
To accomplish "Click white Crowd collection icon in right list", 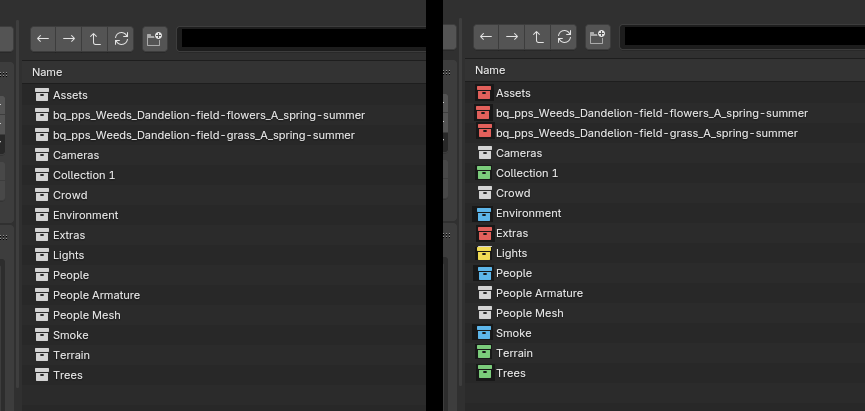I will [x=484, y=193].
